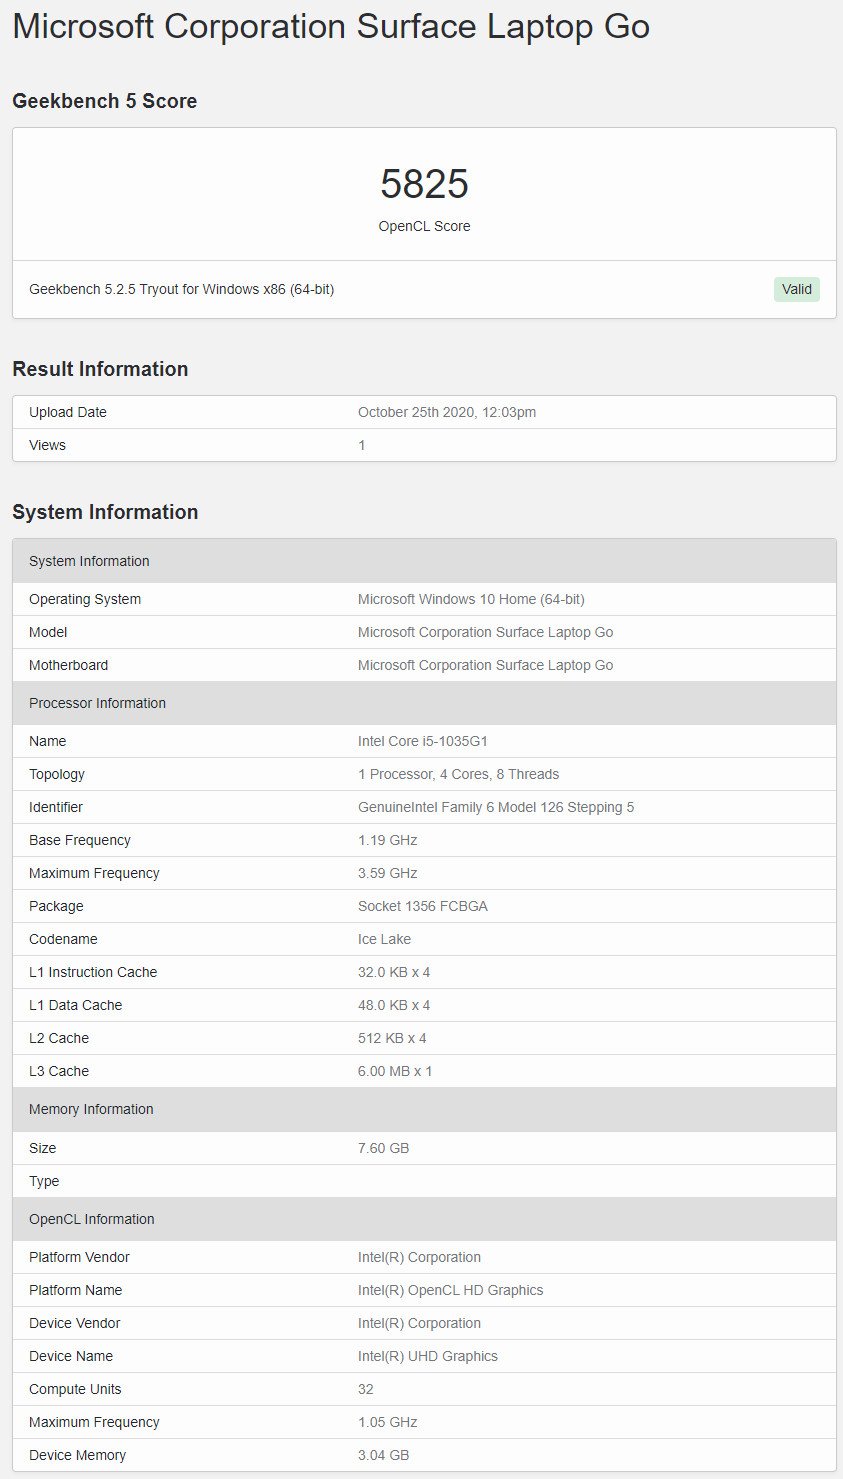Click the System Information section heading above the table

pos(105,512)
